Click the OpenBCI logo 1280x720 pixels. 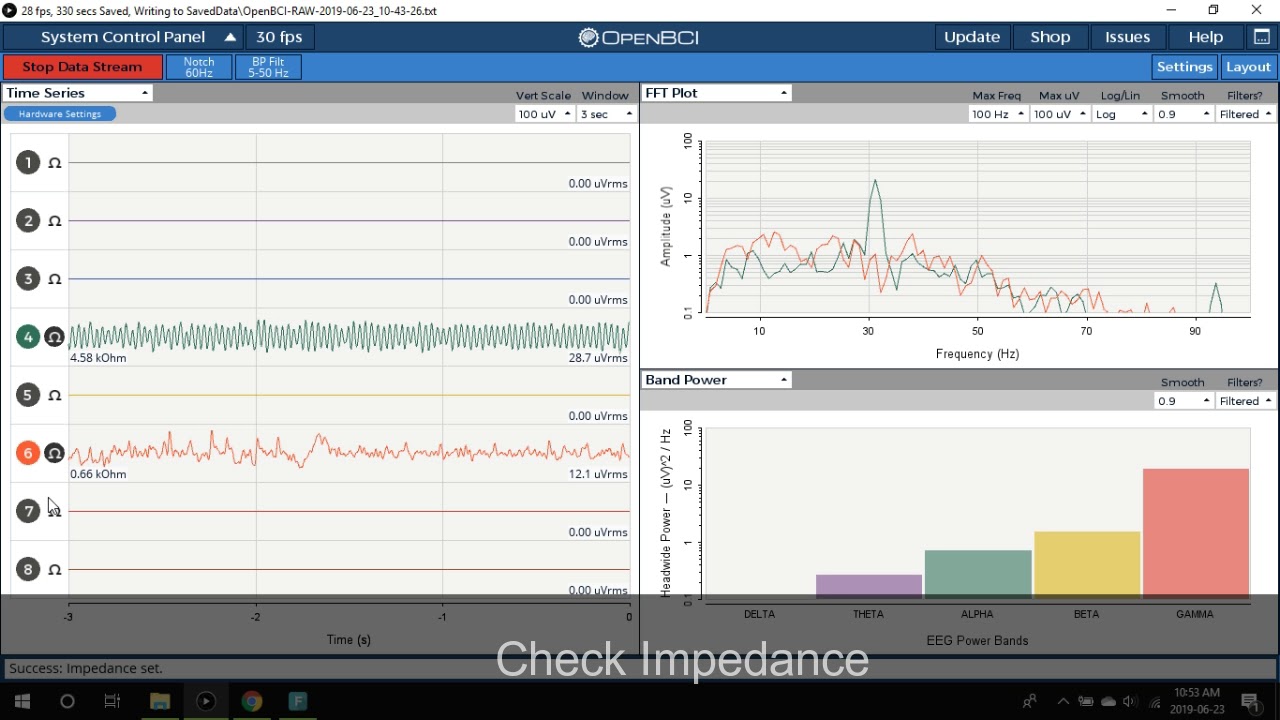[x=639, y=37]
